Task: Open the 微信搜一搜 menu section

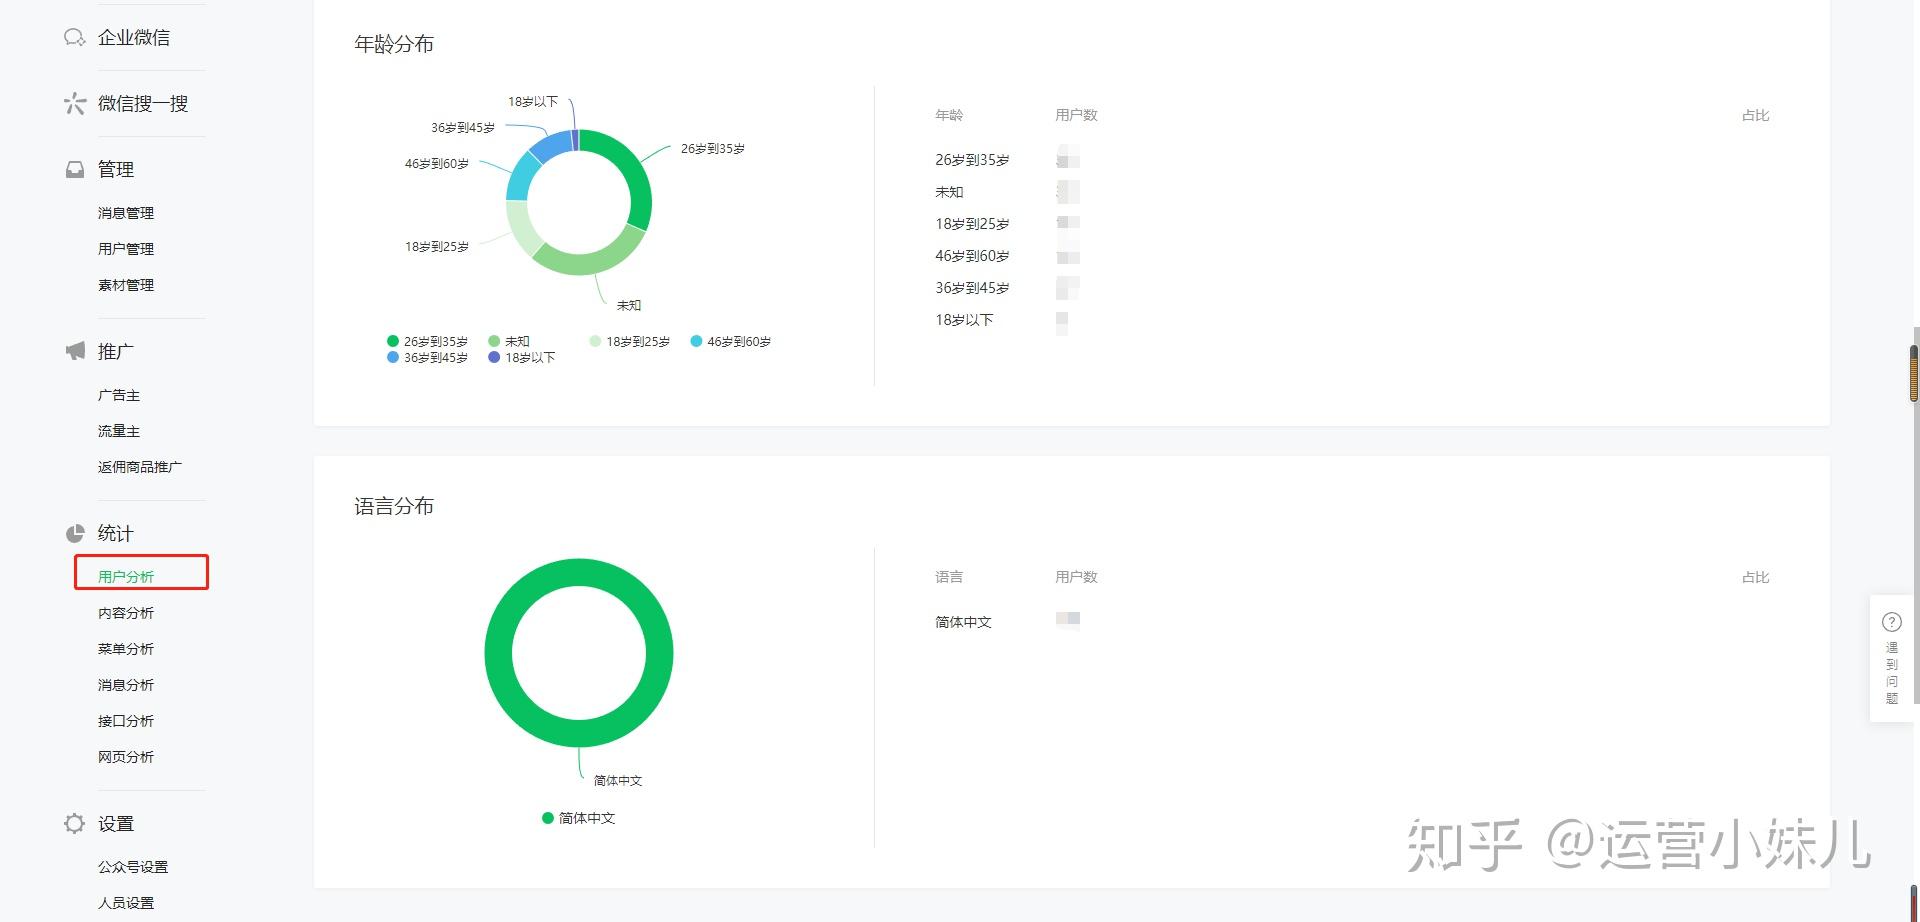Action: [143, 104]
